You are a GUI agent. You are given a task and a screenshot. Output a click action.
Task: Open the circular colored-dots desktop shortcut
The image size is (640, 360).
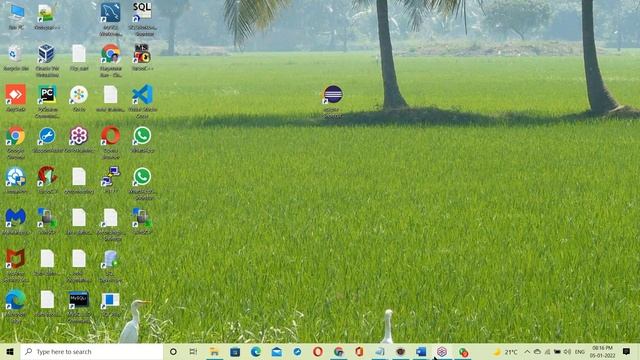(x=79, y=98)
